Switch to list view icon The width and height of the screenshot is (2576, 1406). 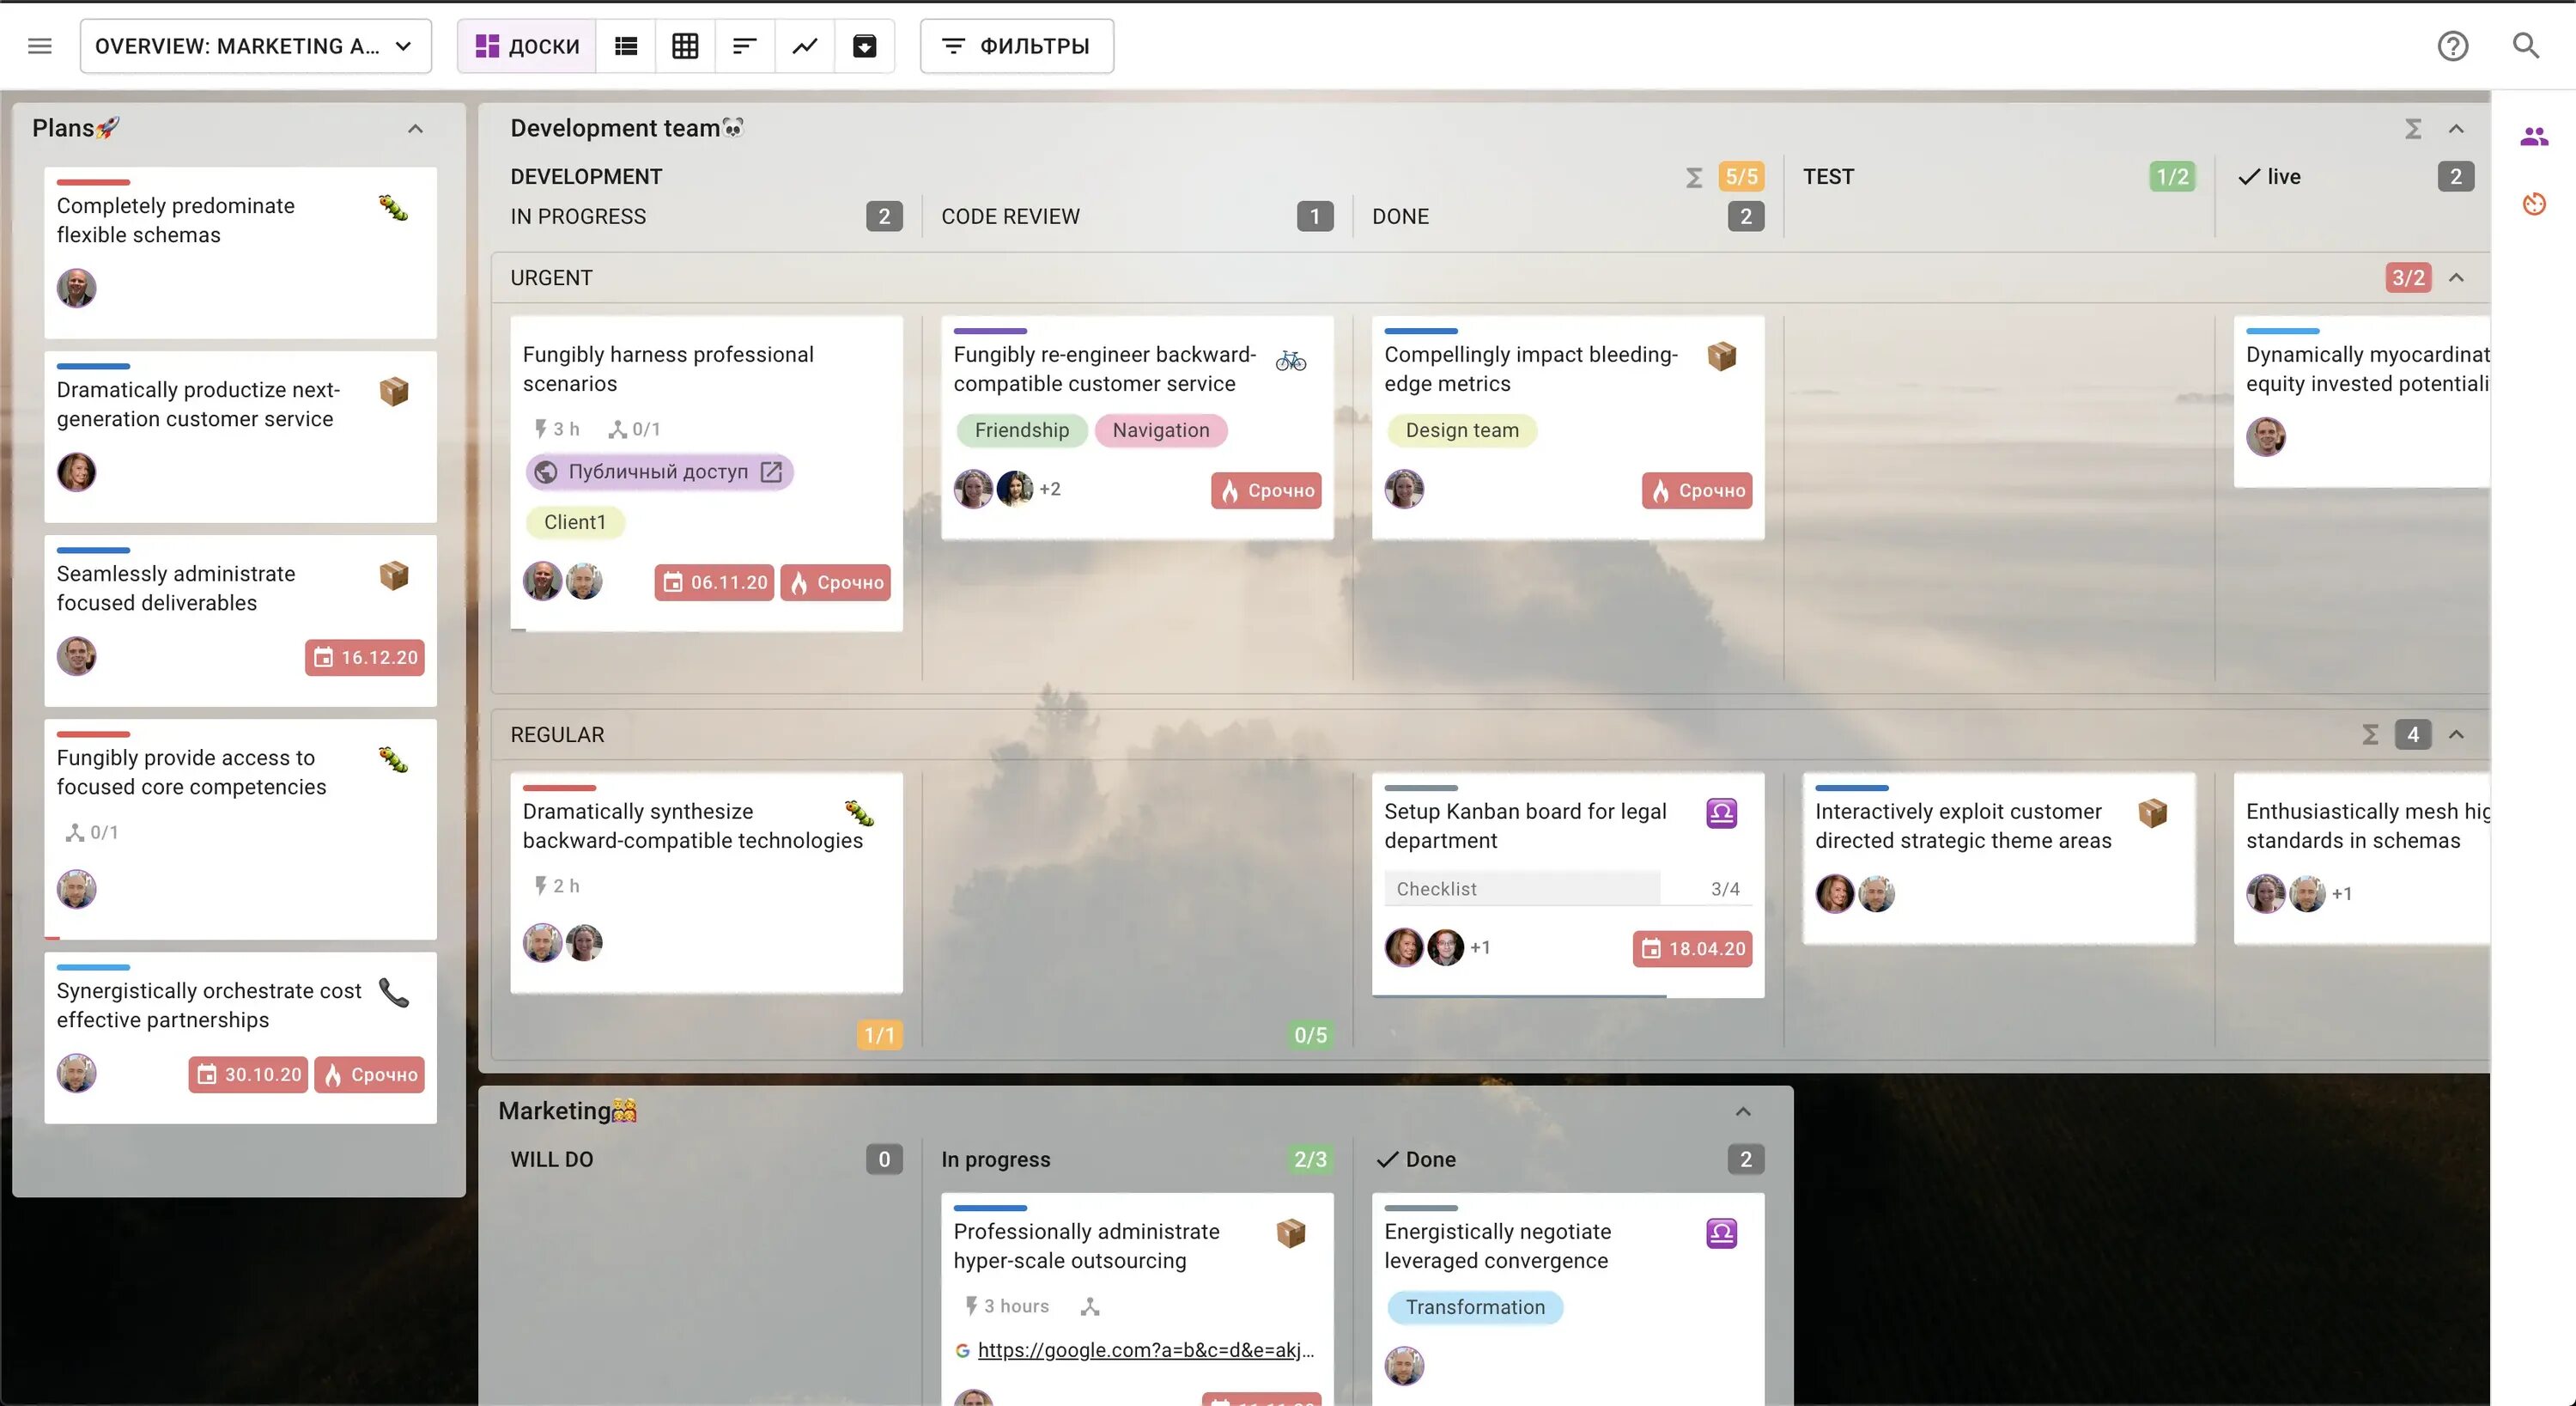[x=626, y=46]
